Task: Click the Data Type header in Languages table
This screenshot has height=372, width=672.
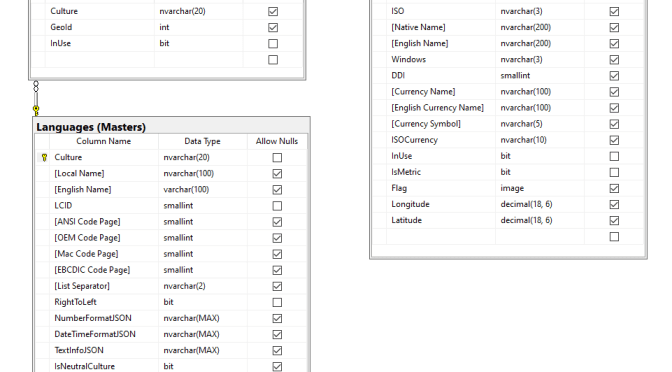Action: (202, 141)
